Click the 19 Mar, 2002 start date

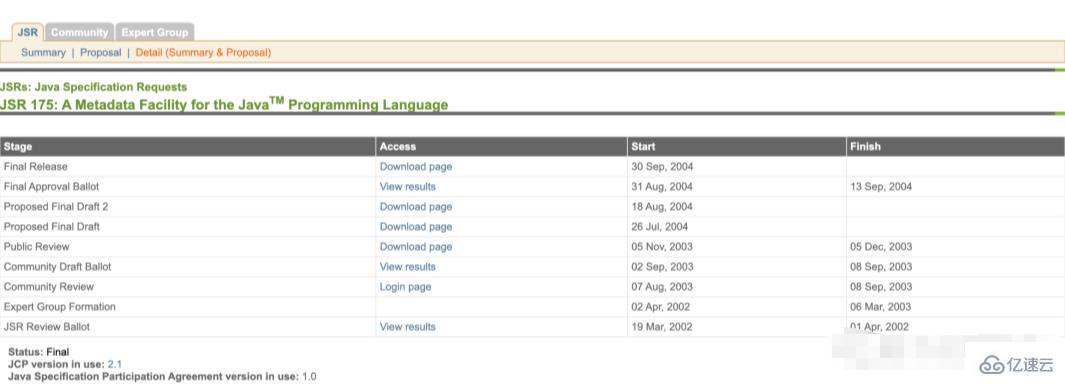point(662,327)
